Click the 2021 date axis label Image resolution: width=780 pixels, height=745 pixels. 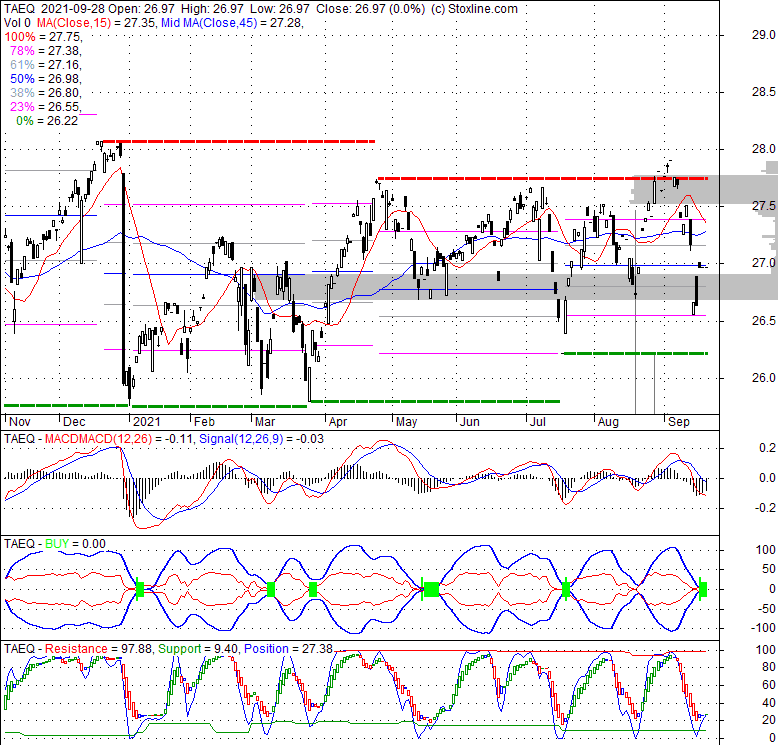pyautogui.click(x=147, y=422)
